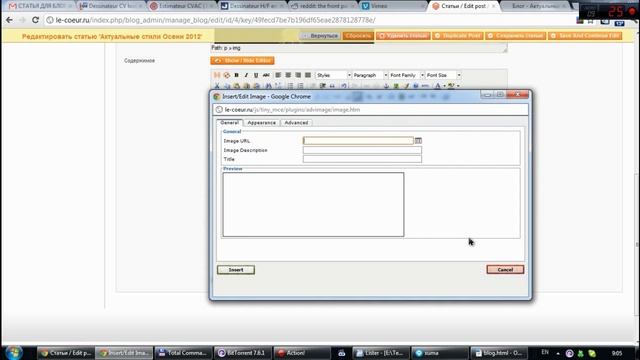
Task: Click the numbered list icon
Action: pyautogui.click(x=300, y=86)
